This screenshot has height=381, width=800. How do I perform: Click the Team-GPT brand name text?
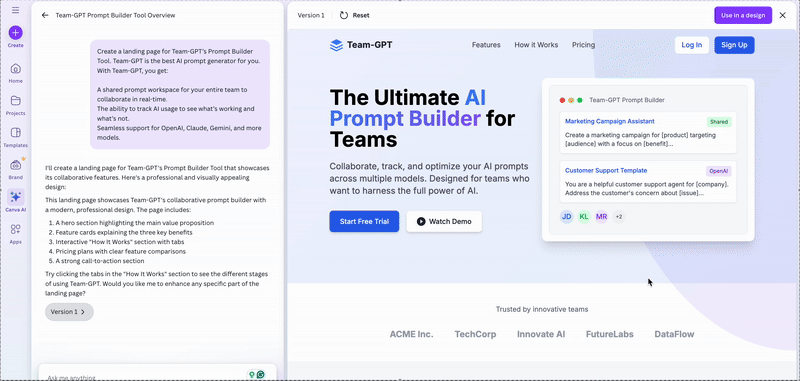tap(370, 45)
